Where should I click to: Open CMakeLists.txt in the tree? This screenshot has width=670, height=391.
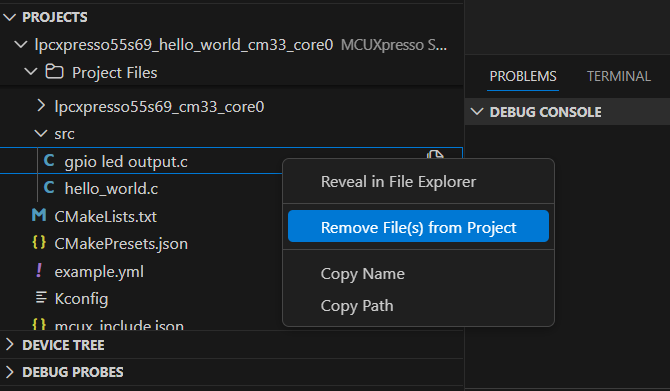[x=106, y=217]
